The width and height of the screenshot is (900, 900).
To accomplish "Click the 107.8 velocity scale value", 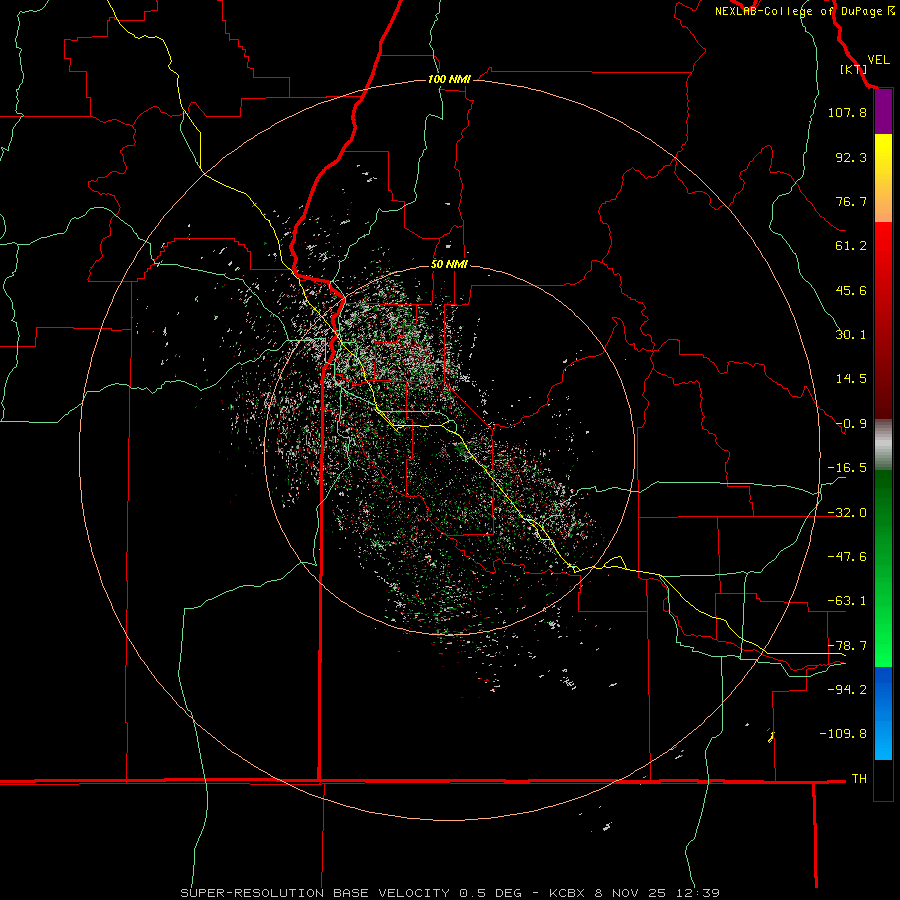I will pyautogui.click(x=847, y=112).
